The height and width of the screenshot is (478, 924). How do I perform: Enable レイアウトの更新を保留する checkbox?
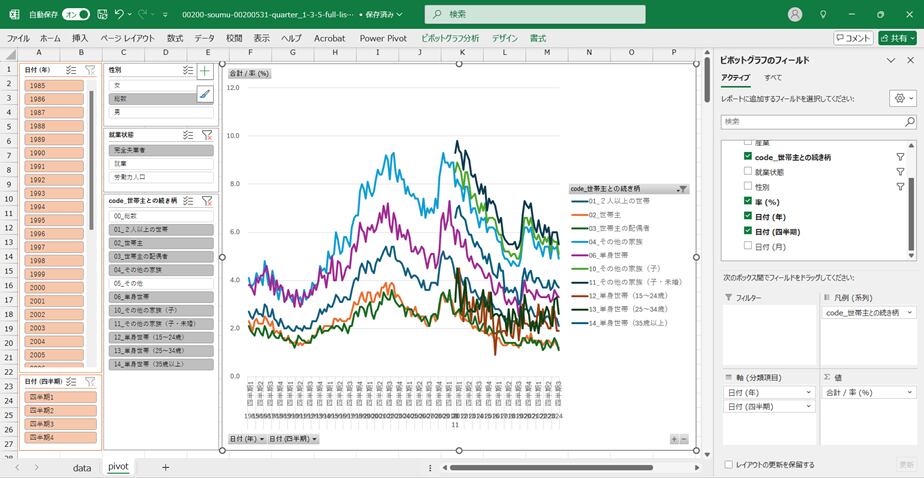point(728,464)
